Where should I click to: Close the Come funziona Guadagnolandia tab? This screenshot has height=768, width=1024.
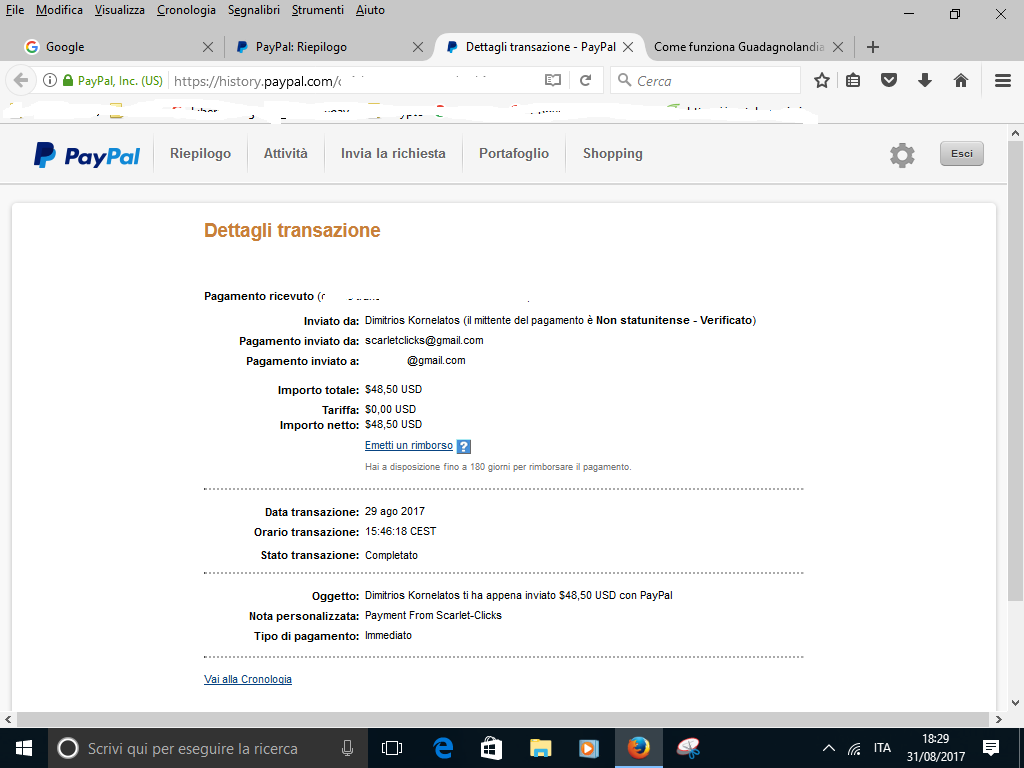[x=838, y=47]
